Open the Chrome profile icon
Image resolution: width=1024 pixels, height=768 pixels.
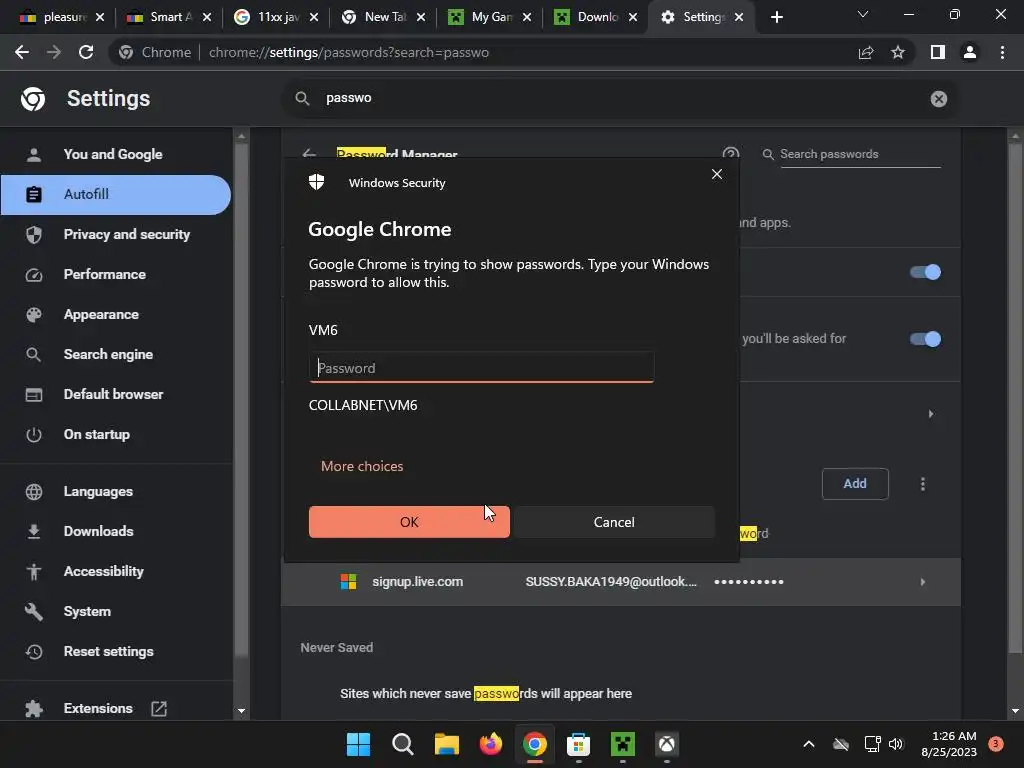[970, 52]
